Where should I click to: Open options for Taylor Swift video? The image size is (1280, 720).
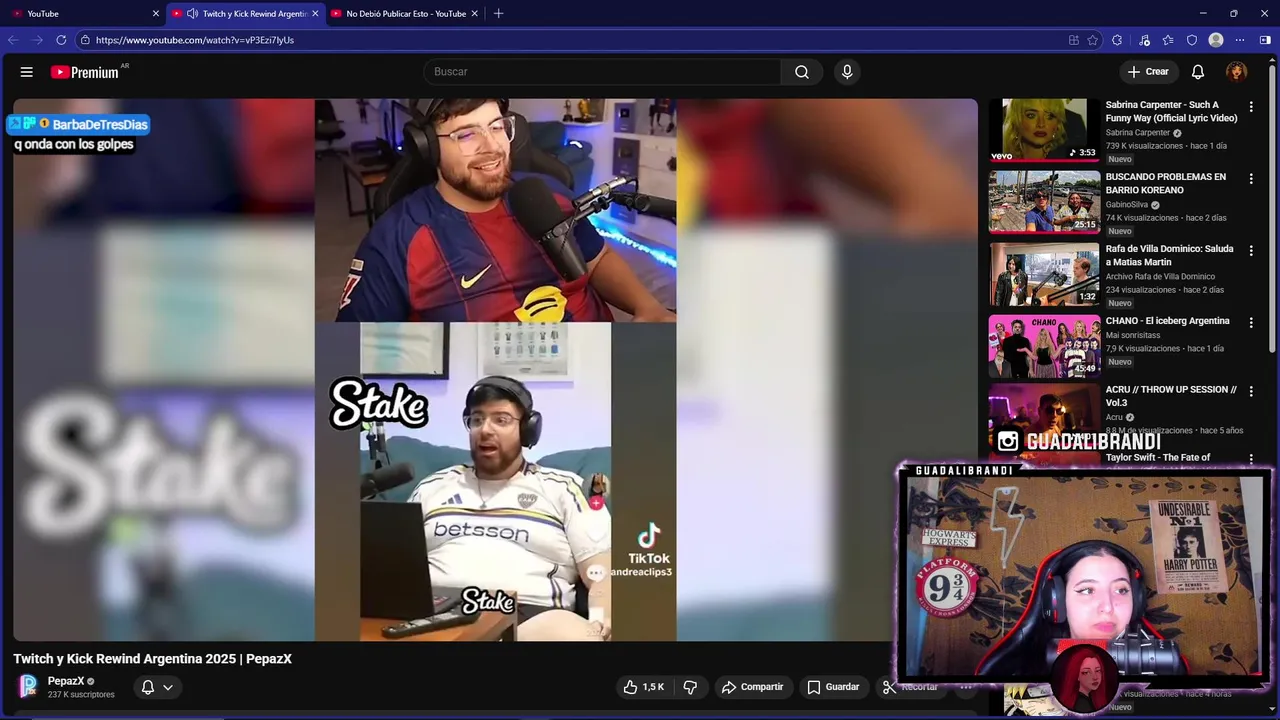pos(1251,459)
